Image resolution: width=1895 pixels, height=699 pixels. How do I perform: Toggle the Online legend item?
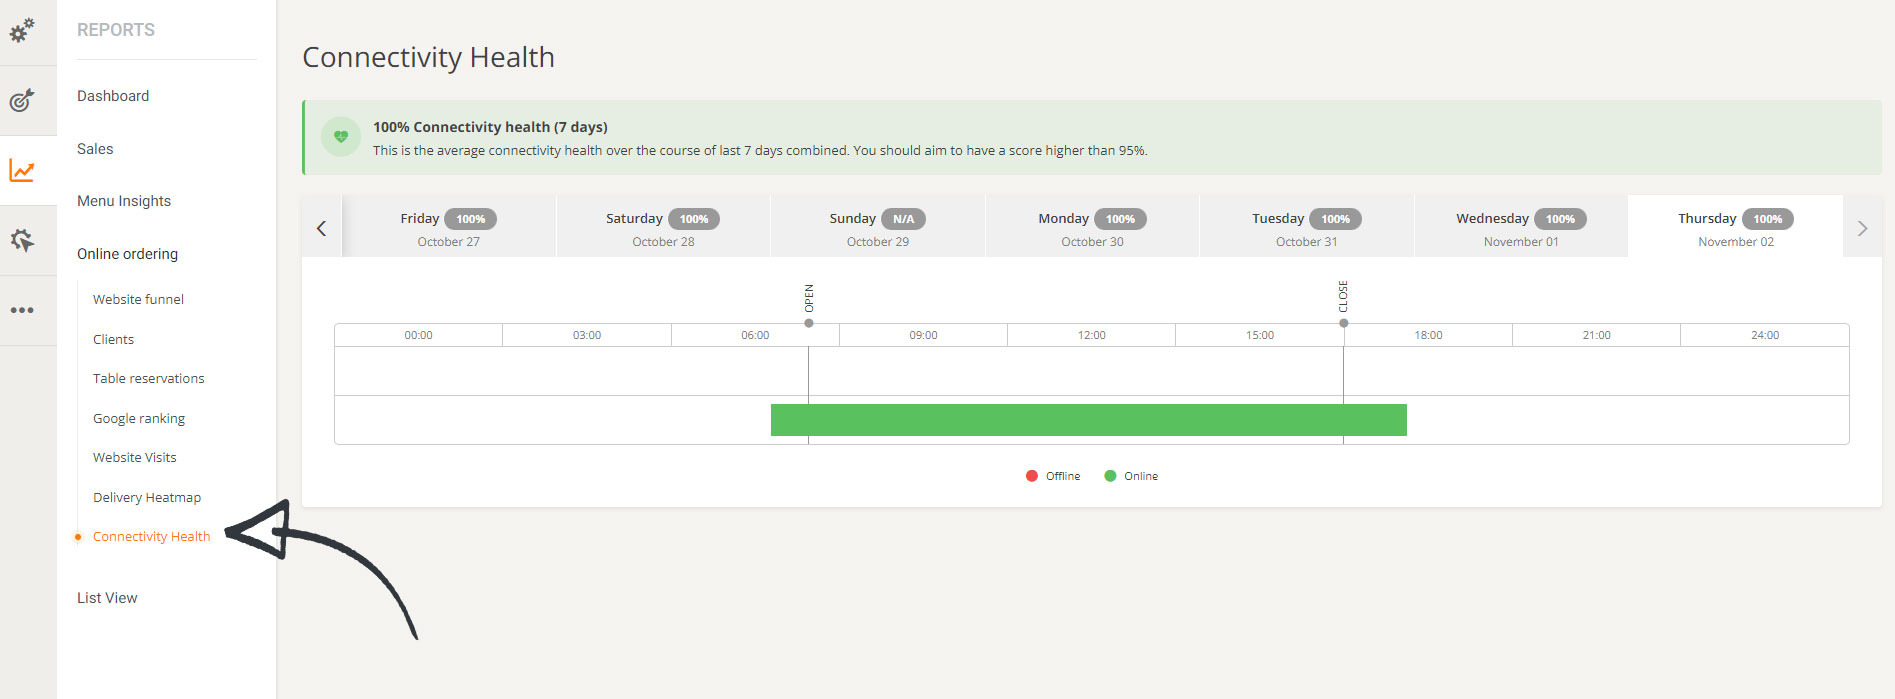tap(1131, 476)
